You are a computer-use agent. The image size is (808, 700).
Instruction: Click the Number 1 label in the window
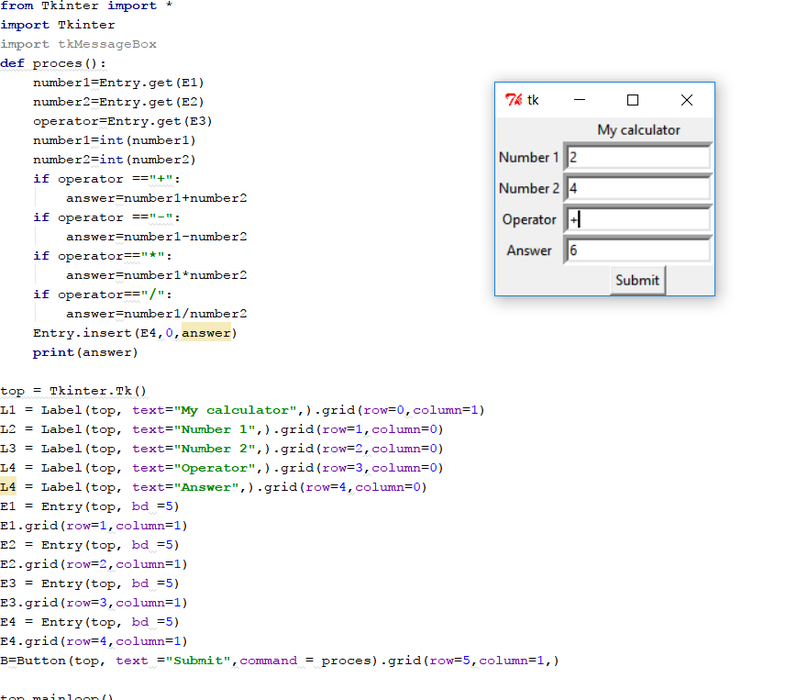click(529, 157)
